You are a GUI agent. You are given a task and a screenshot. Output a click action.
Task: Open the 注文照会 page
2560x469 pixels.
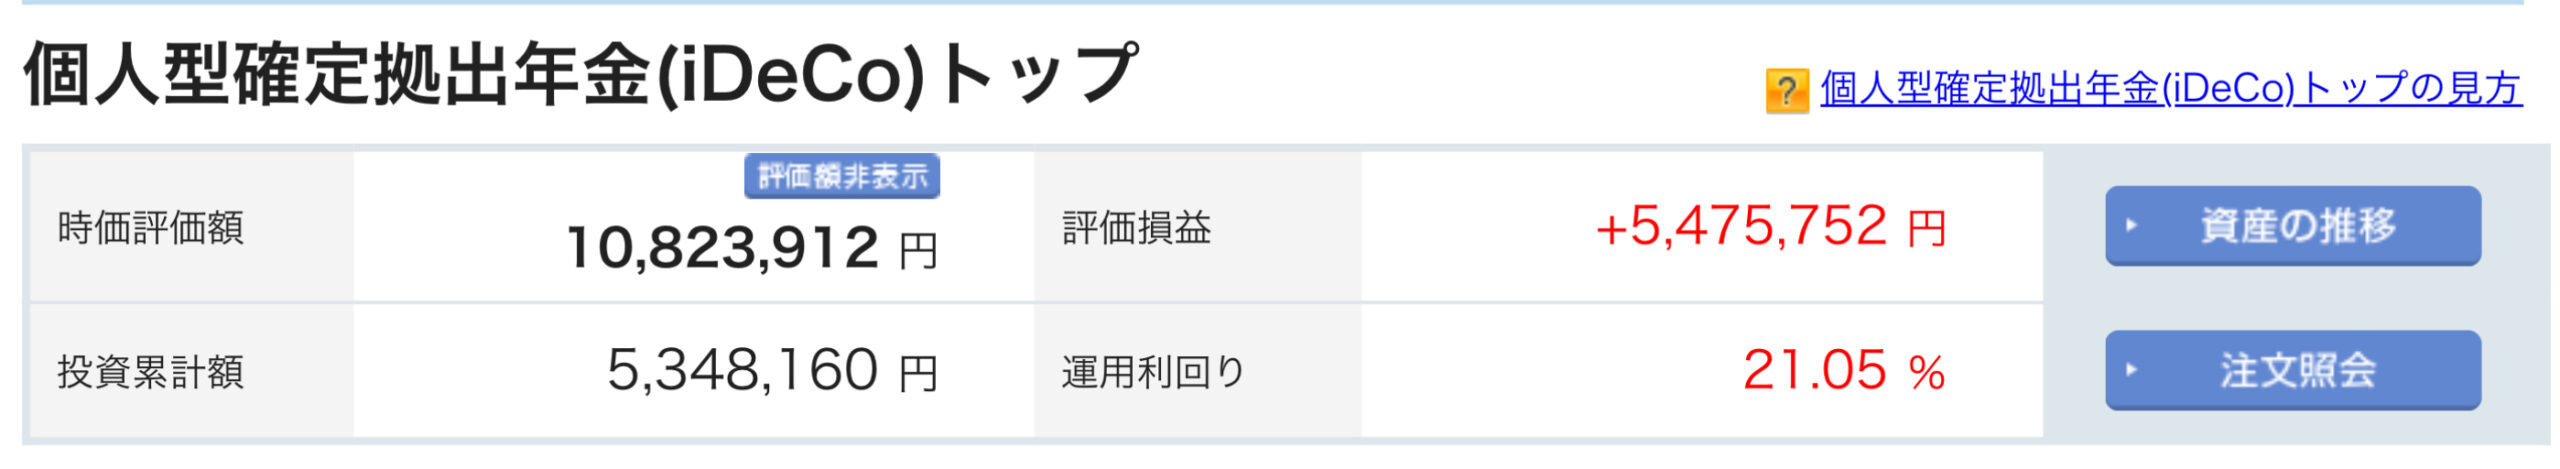(2292, 370)
